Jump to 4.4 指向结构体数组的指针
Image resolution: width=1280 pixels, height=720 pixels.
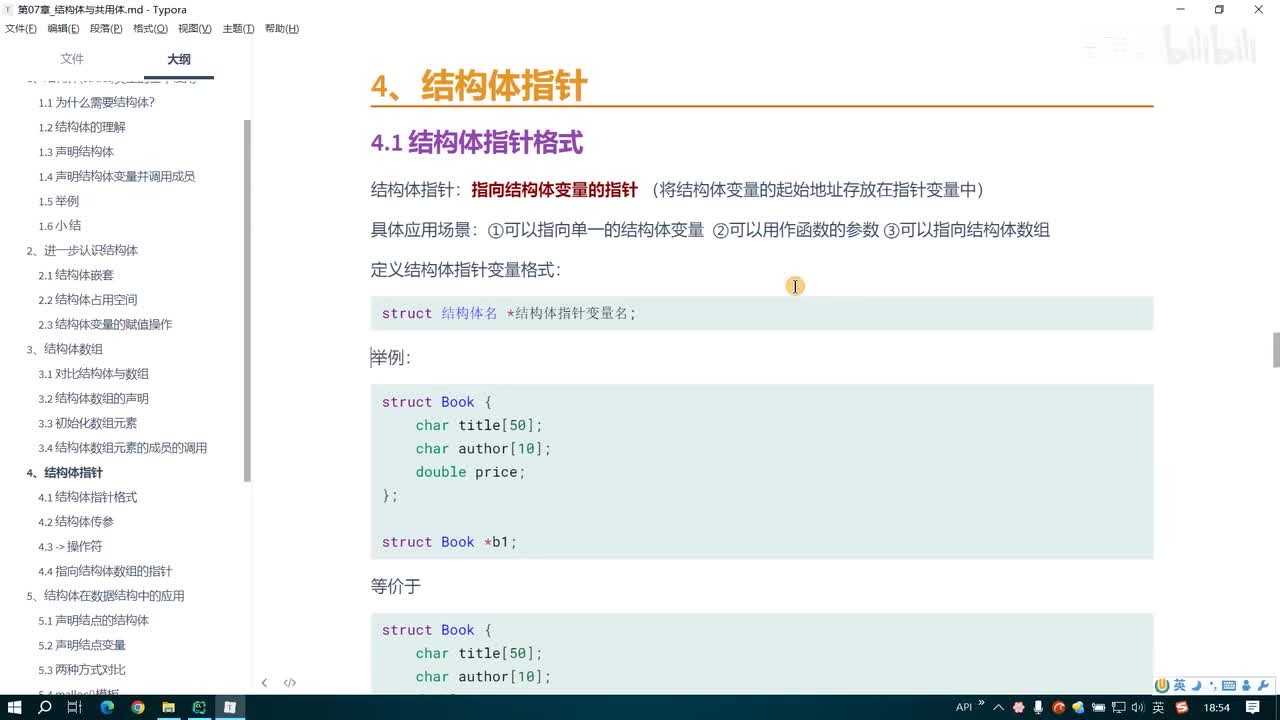tap(105, 571)
